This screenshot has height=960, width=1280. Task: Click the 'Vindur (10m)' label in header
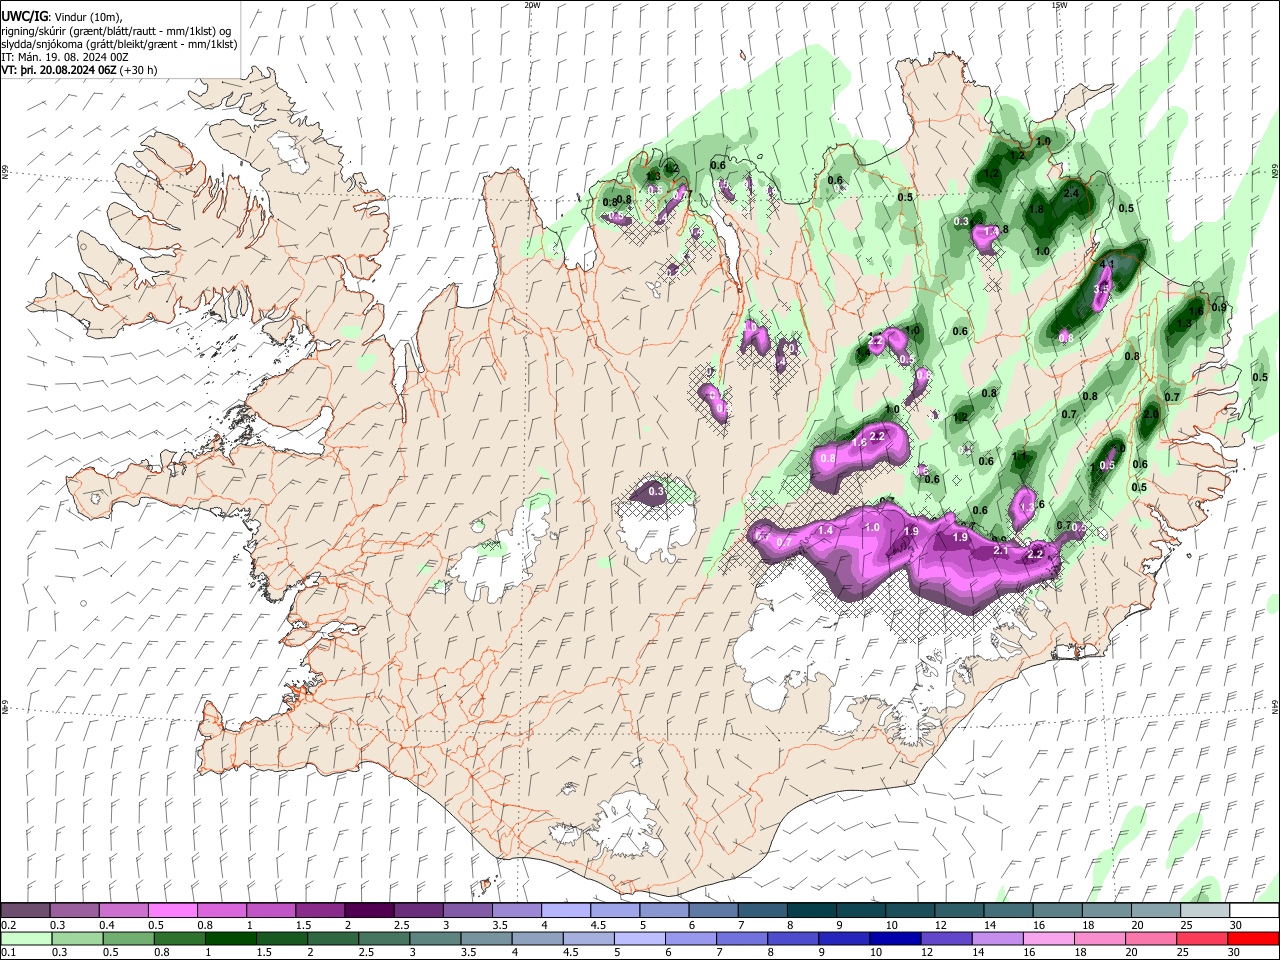(89, 17)
